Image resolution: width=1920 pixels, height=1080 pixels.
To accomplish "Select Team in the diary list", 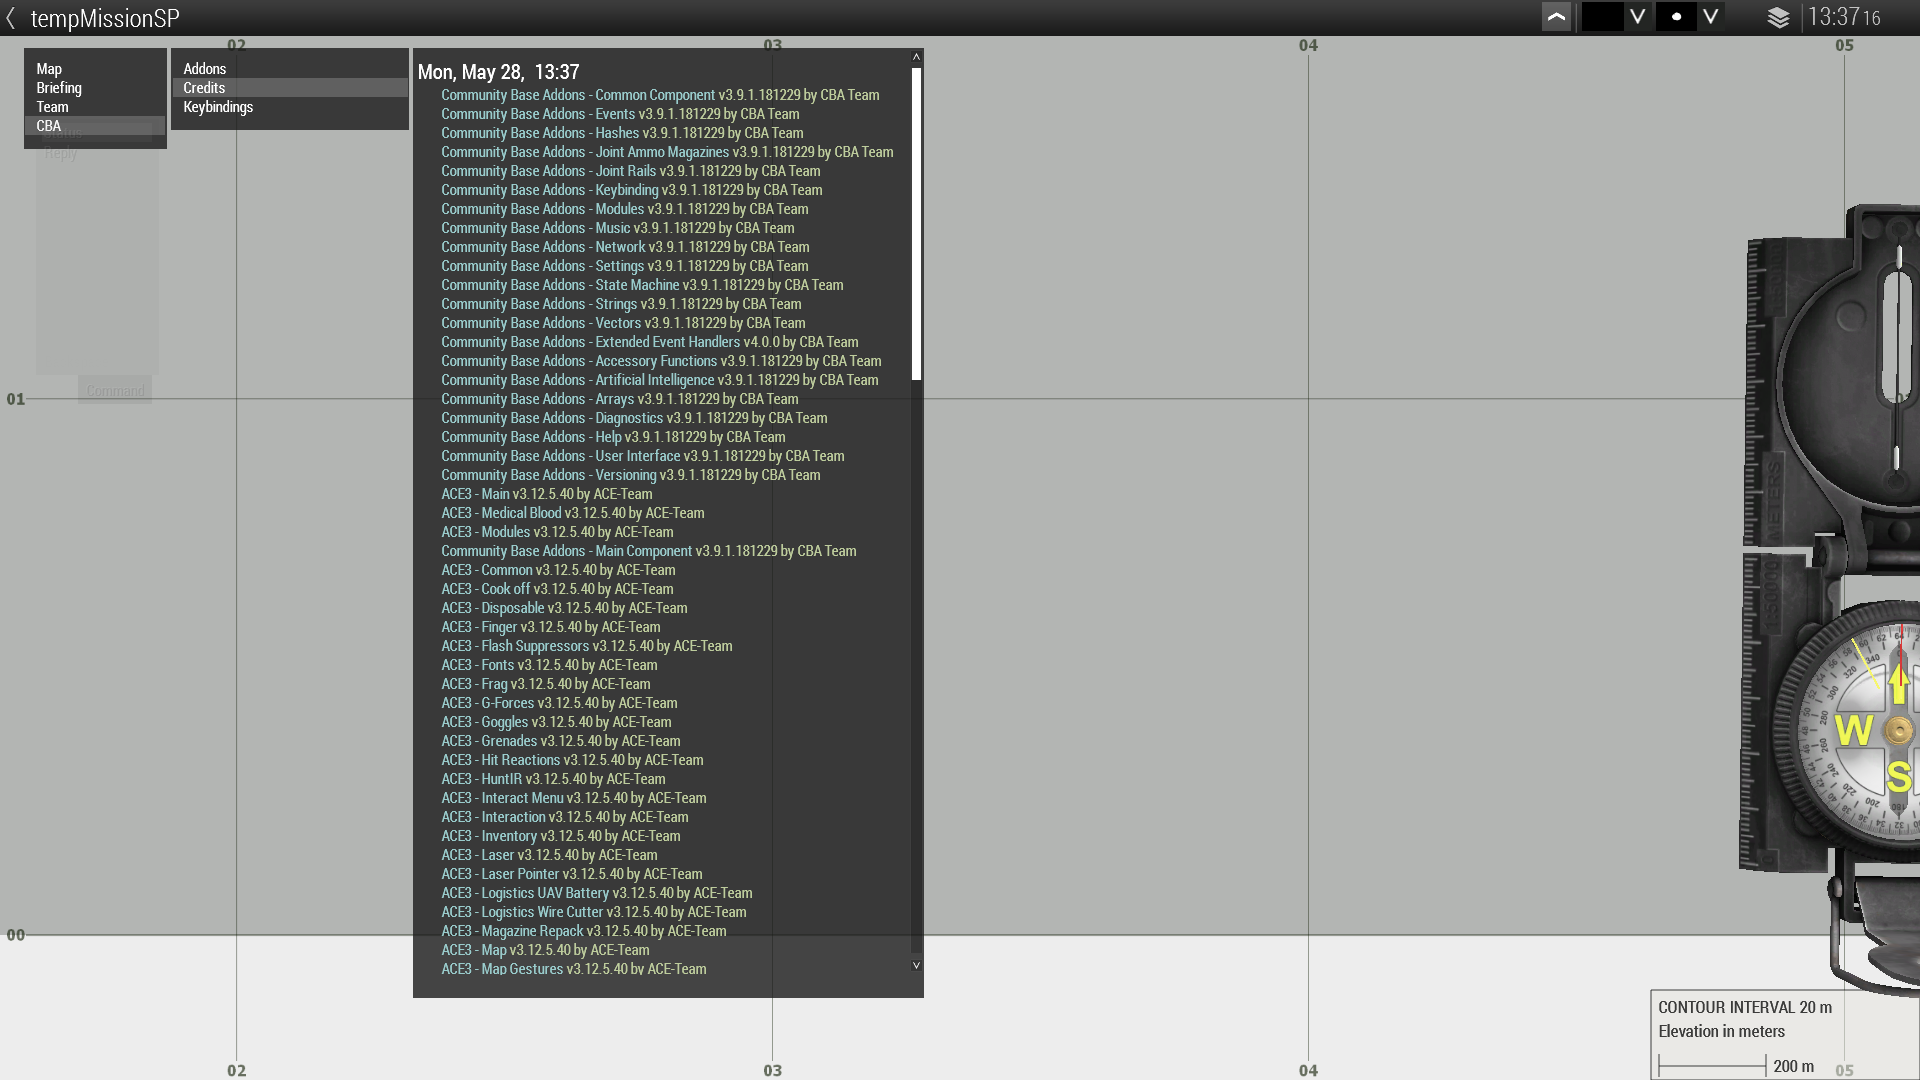I will coord(52,107).
